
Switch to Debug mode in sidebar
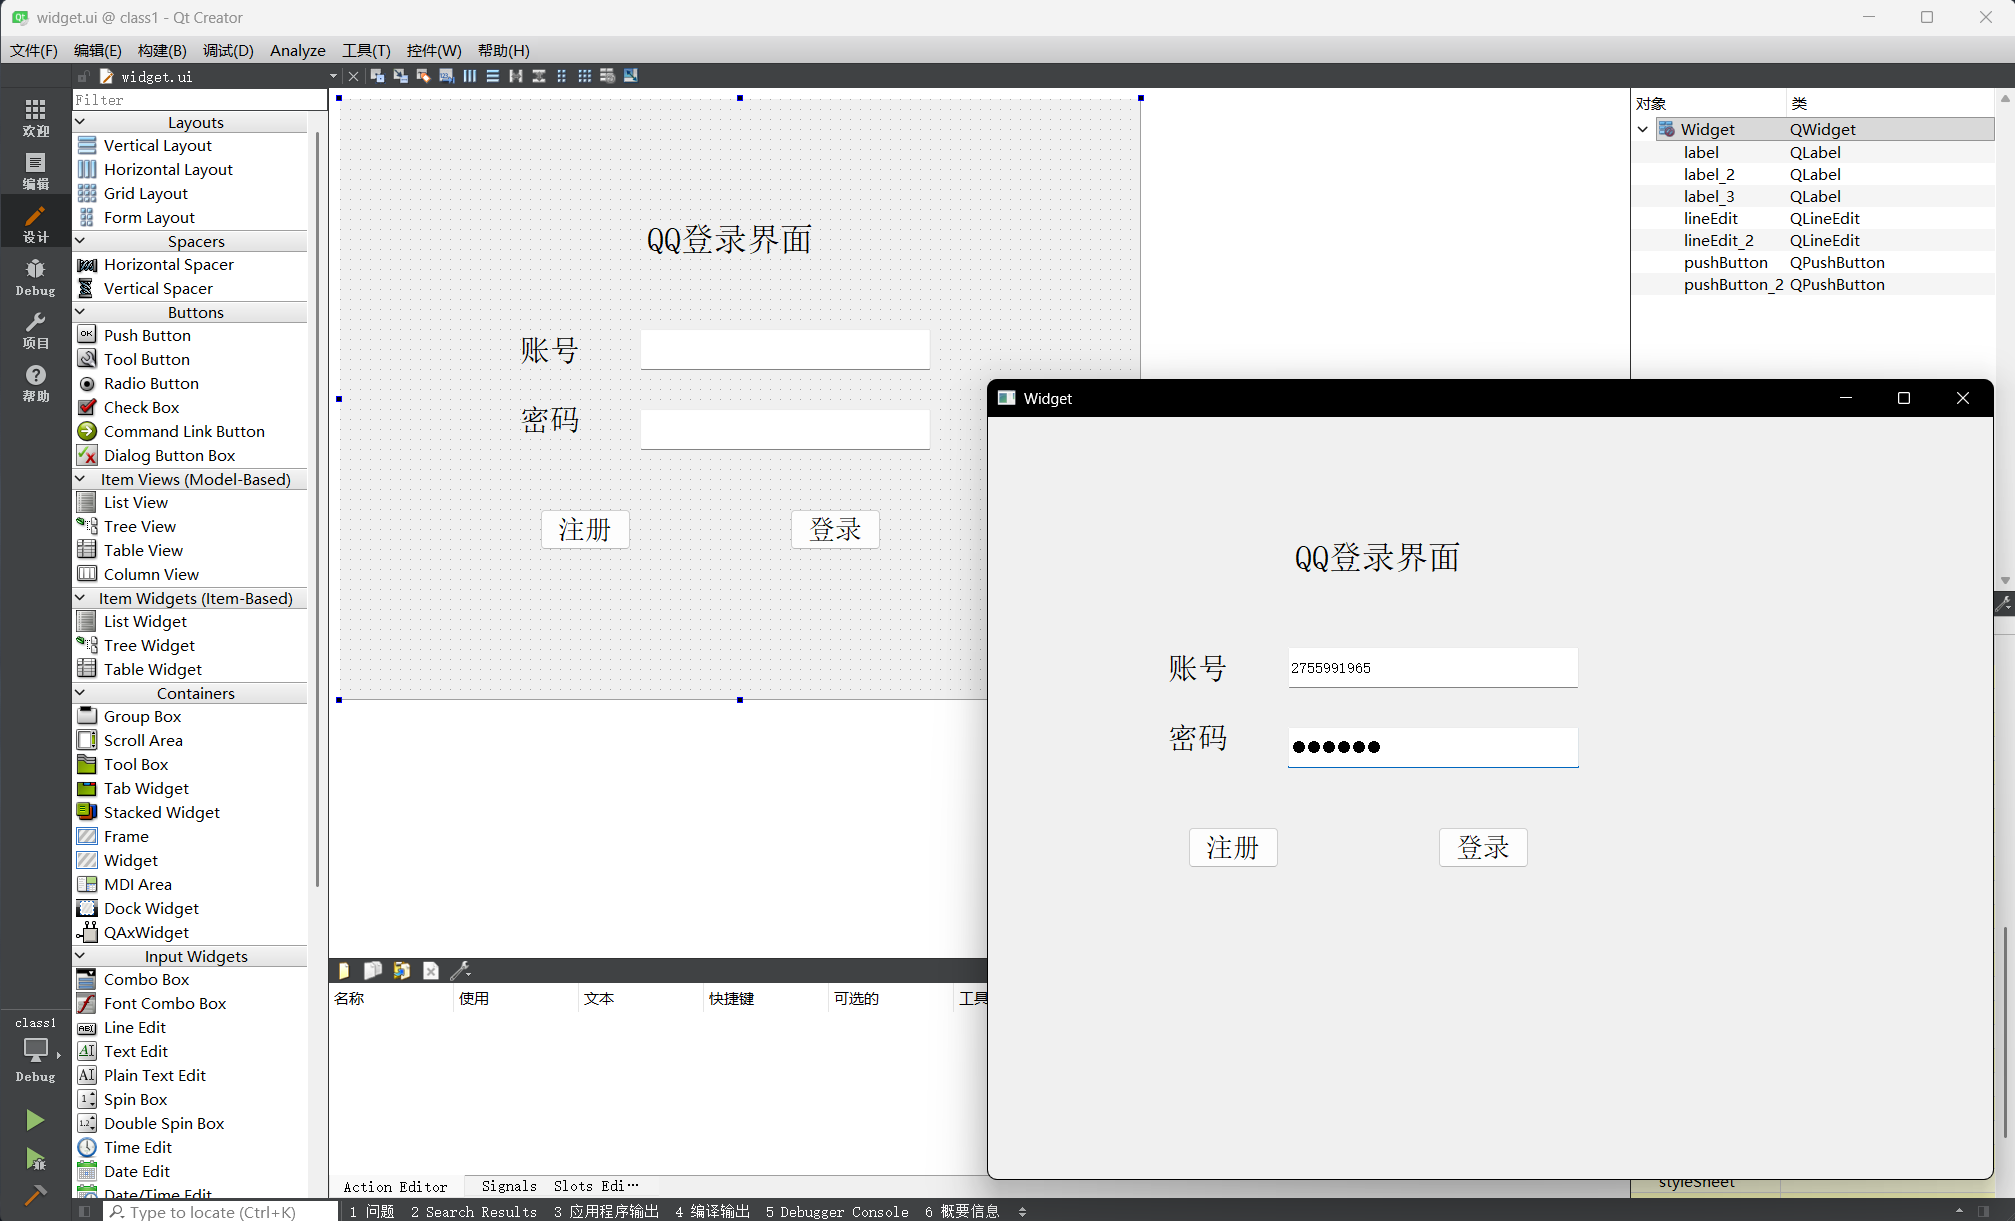pyautogui.click(x=35, y=276)
